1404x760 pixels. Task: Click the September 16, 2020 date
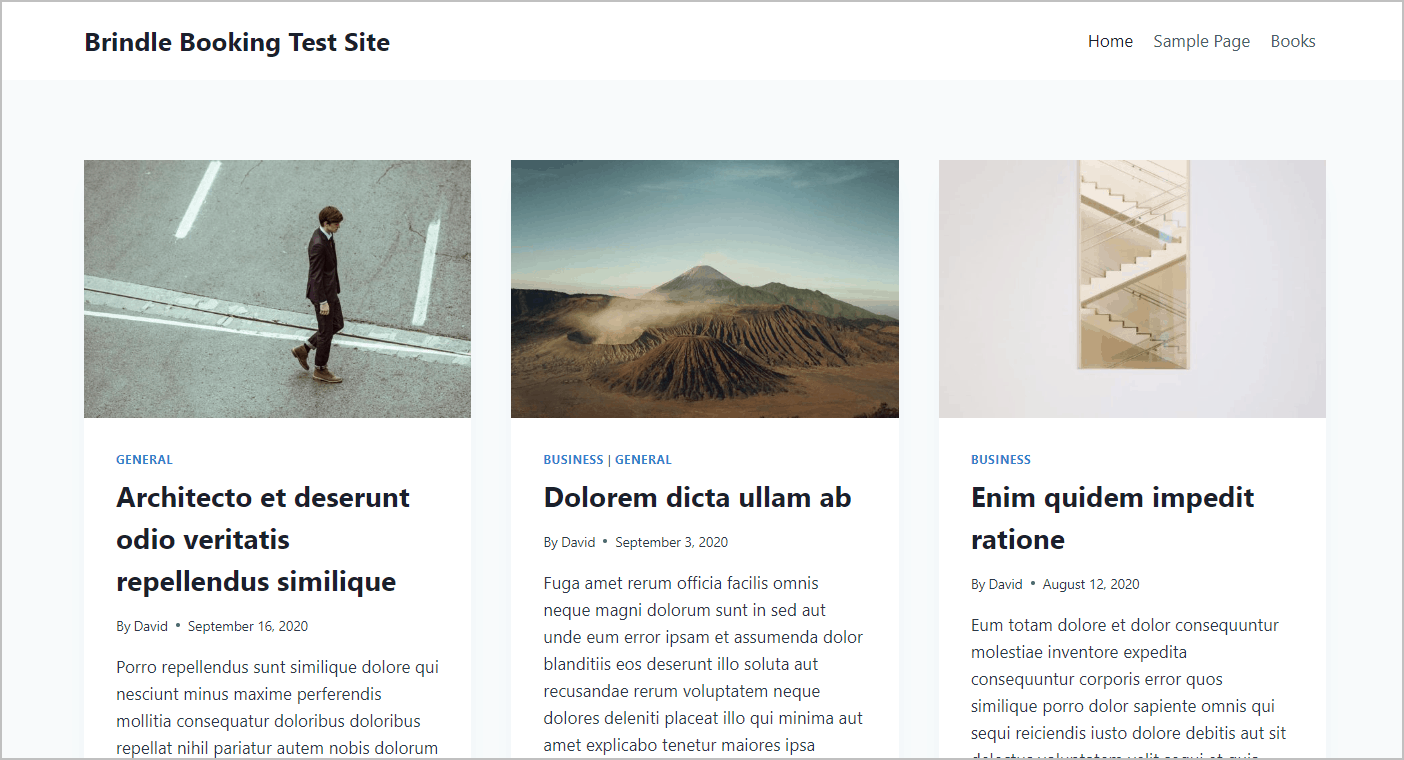[248, 626]
